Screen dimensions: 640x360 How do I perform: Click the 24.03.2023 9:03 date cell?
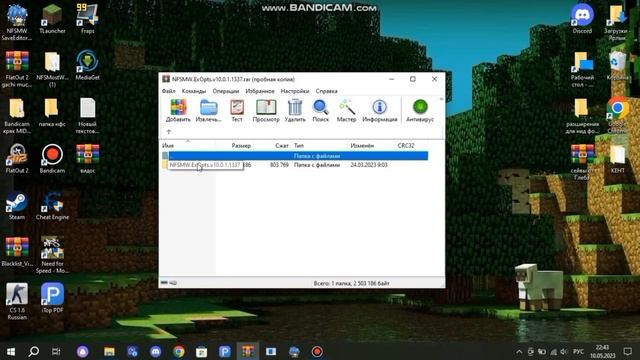click(369, 165)
